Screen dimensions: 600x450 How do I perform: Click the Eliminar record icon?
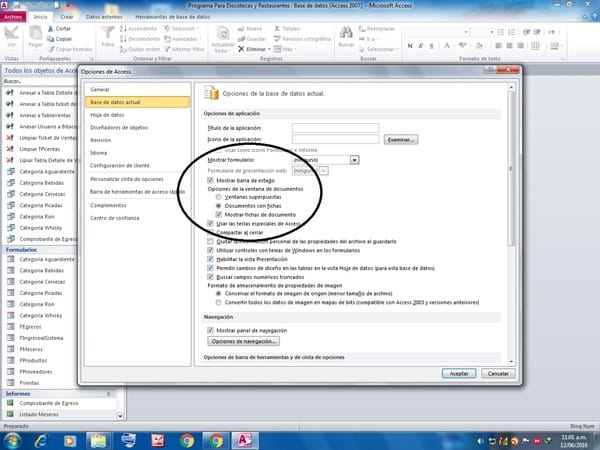coord(241,49)
